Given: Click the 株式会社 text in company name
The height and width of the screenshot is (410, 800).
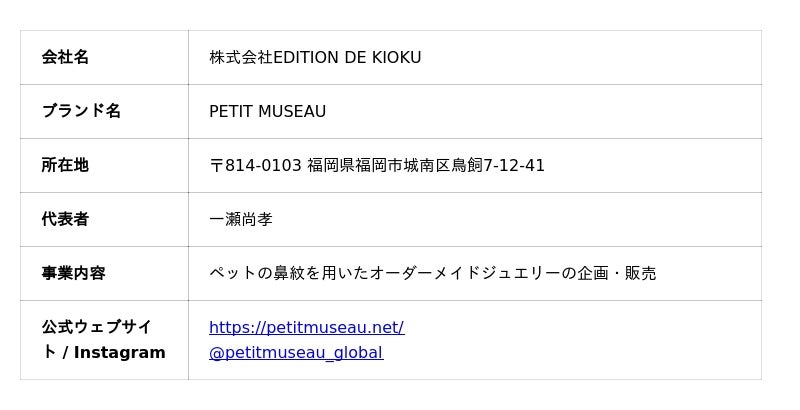Looking at the screenshot, I should [240, 57].
